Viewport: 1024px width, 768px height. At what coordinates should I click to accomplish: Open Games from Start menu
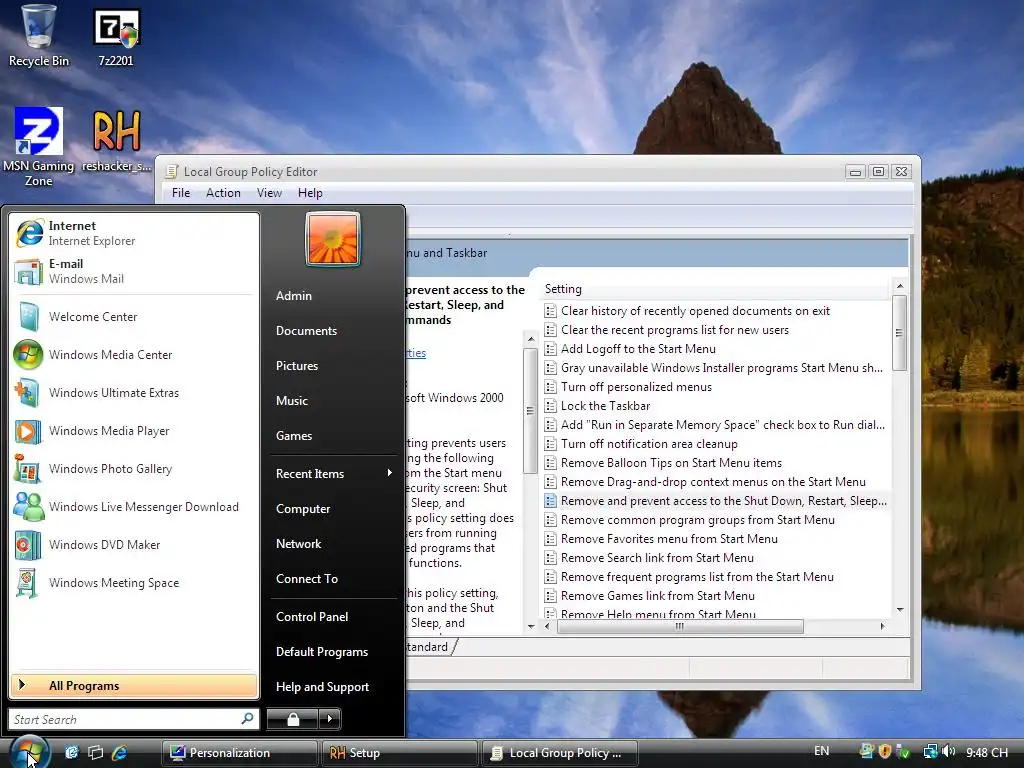[x=294, y=436]
